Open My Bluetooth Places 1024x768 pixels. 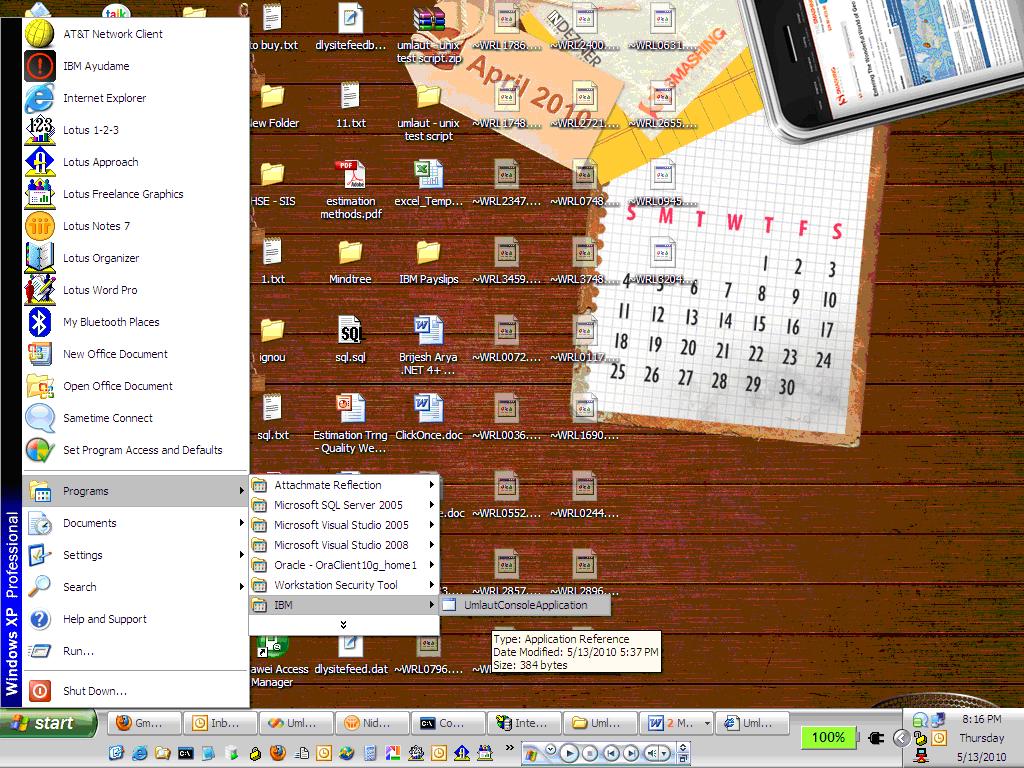click(x=136, y=322)
